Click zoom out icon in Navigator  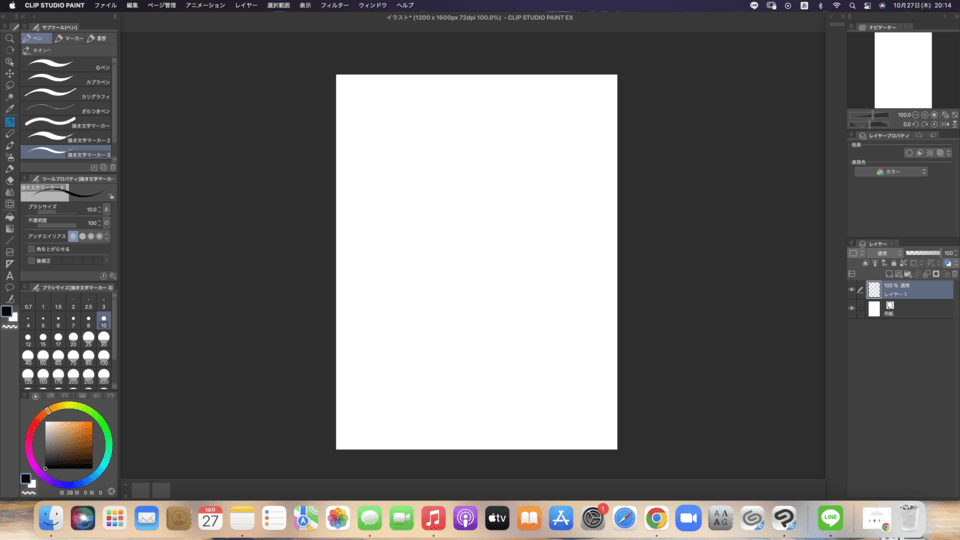pyautogui.click(x=916, y=114)
